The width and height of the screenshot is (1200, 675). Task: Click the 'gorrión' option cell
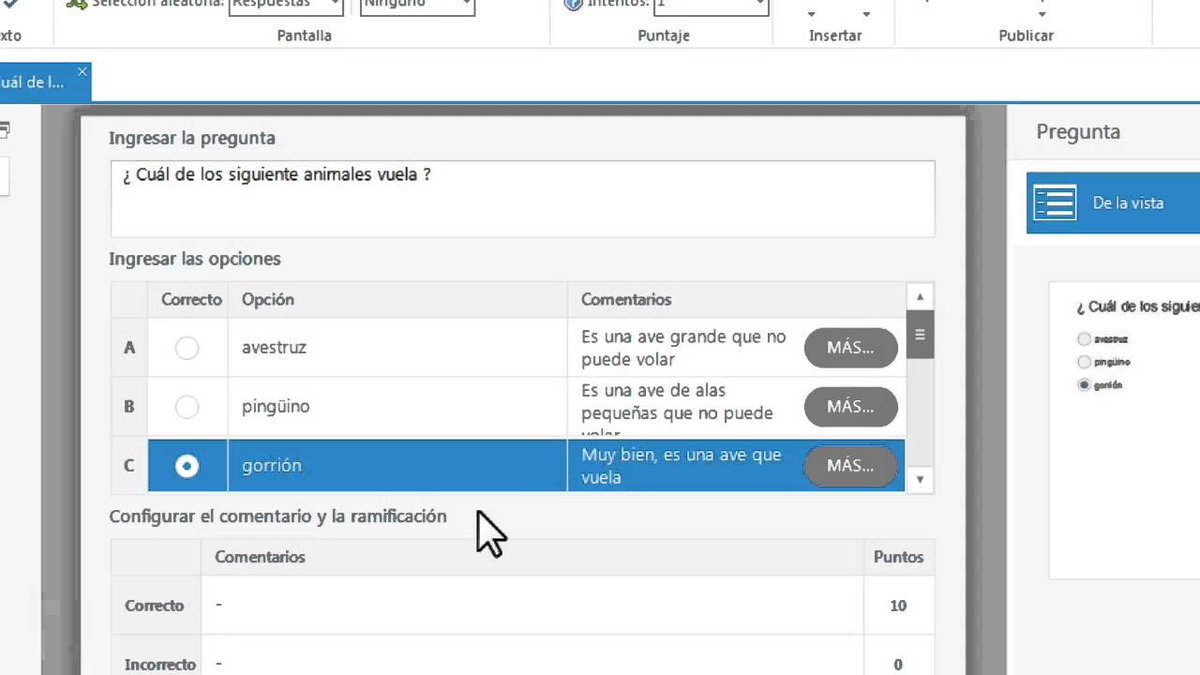tap(397, 466)
